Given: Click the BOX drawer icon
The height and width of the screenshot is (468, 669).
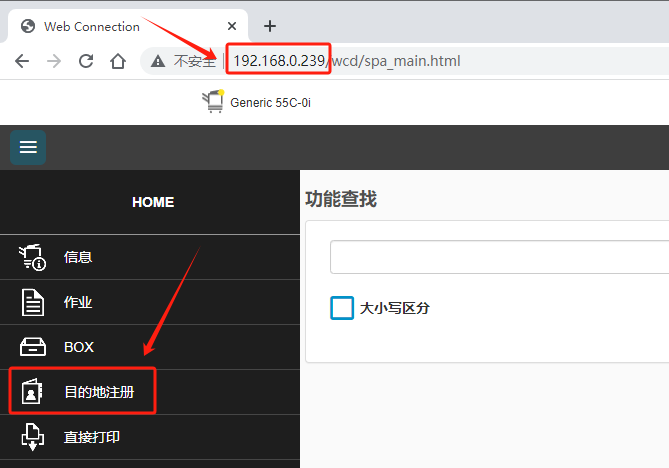Looking at the screenshot, I should [33, 347].
